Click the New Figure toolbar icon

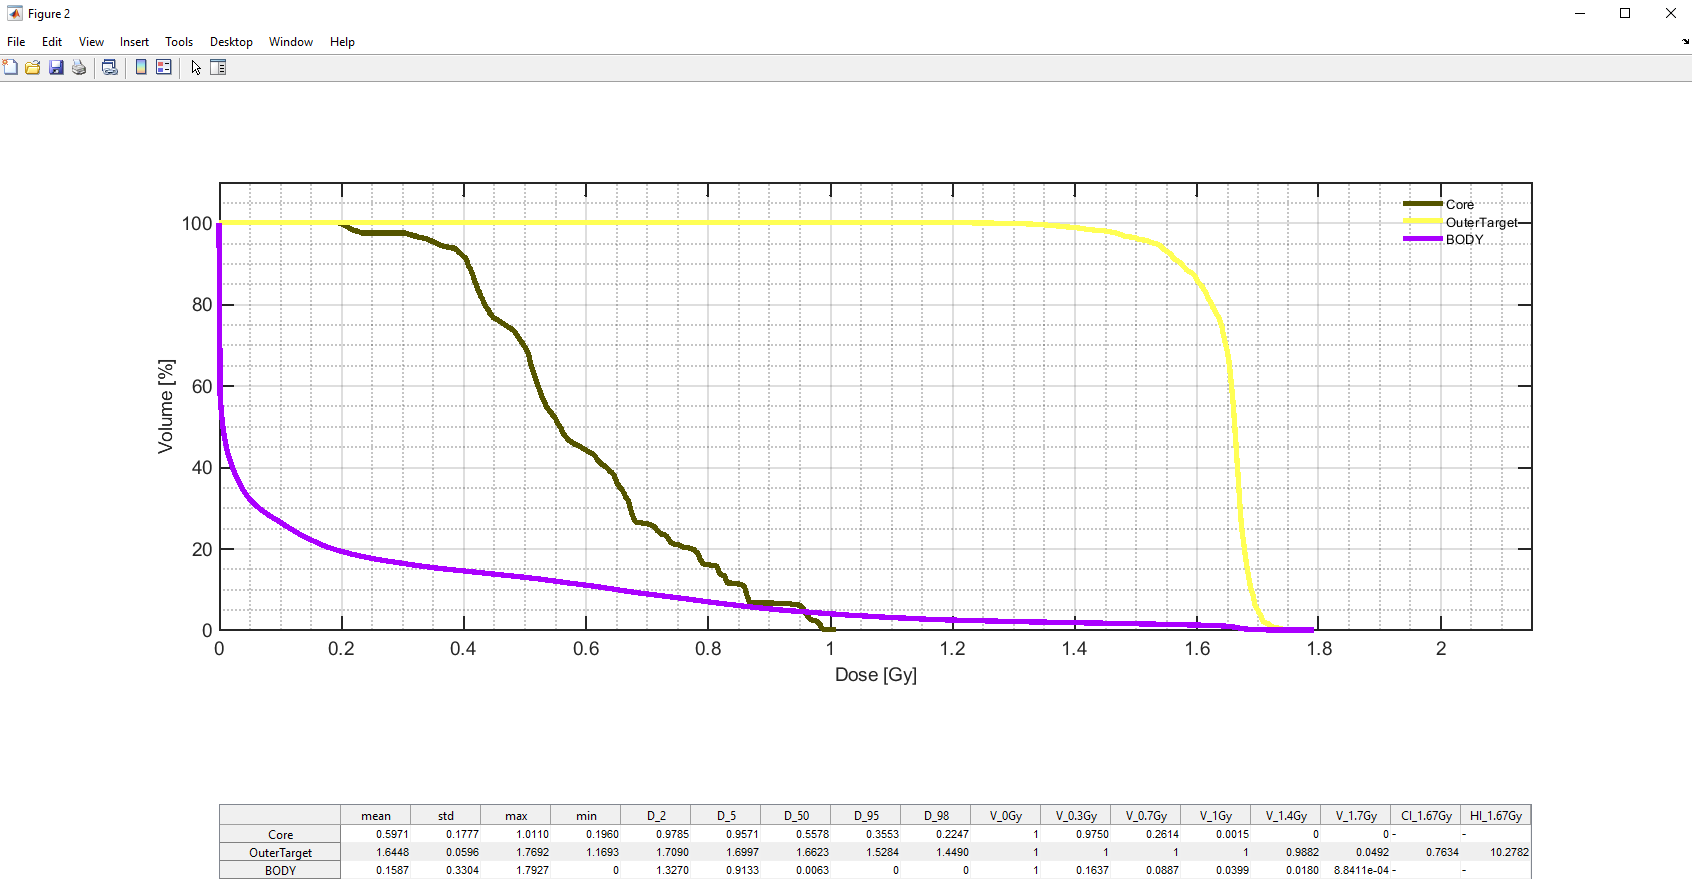10,67
